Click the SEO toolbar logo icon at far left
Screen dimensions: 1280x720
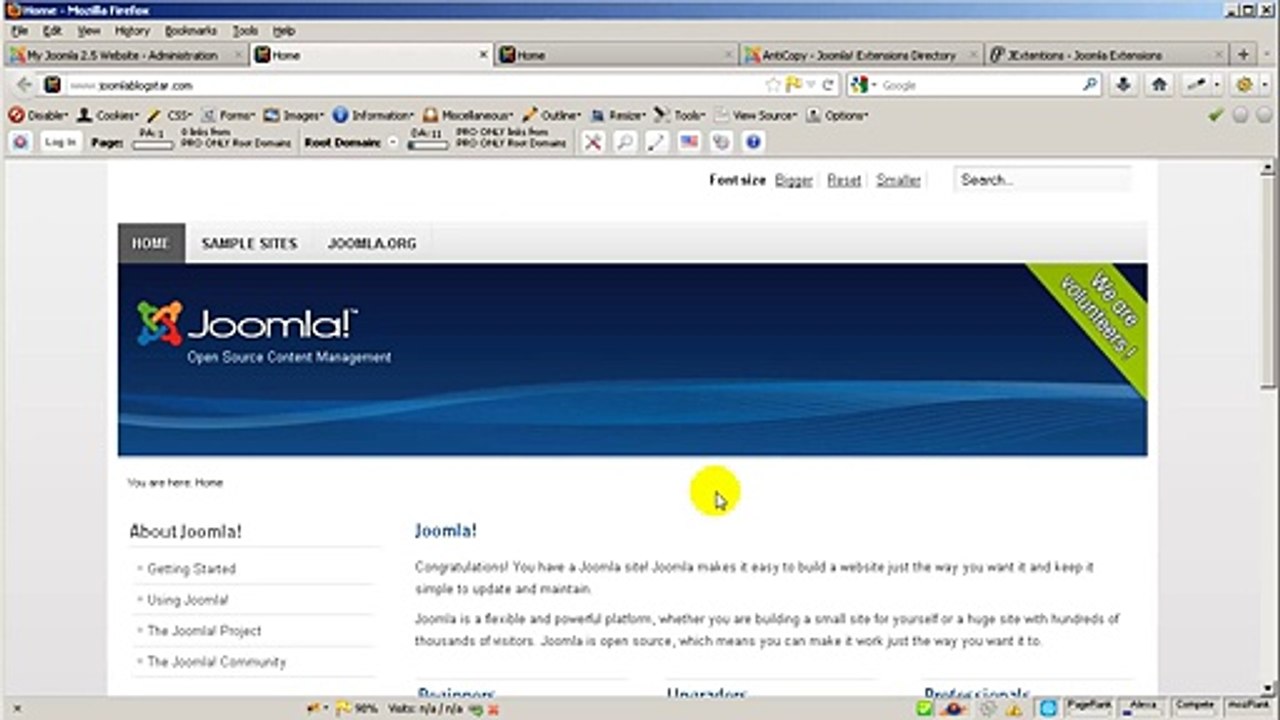coord(19,142)
